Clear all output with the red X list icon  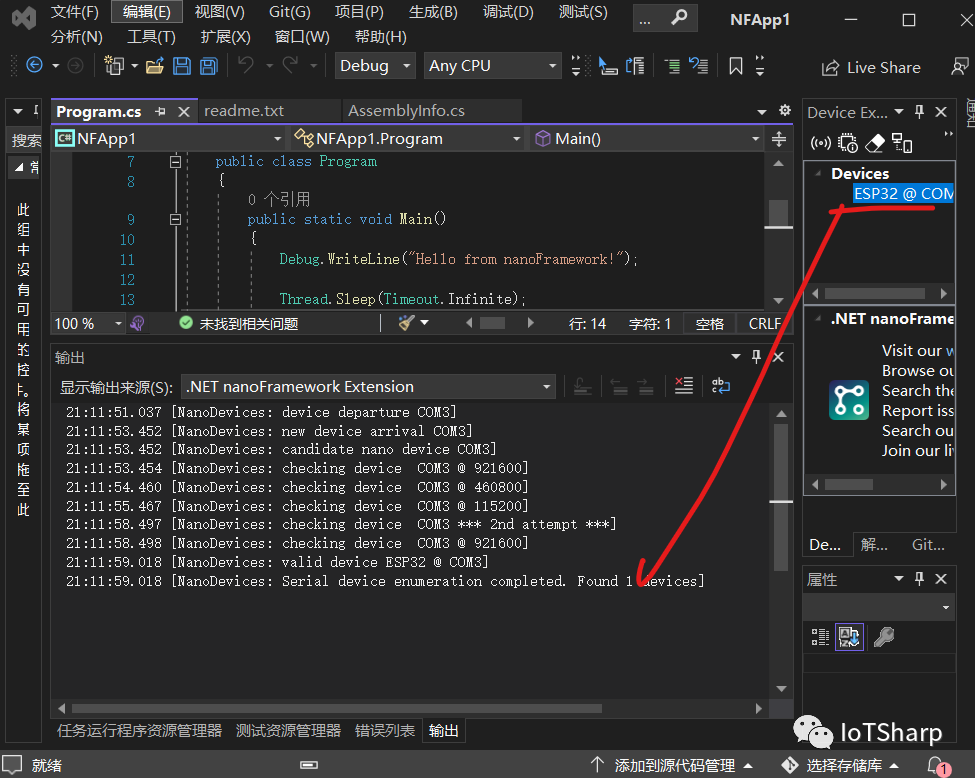point(683,386)
